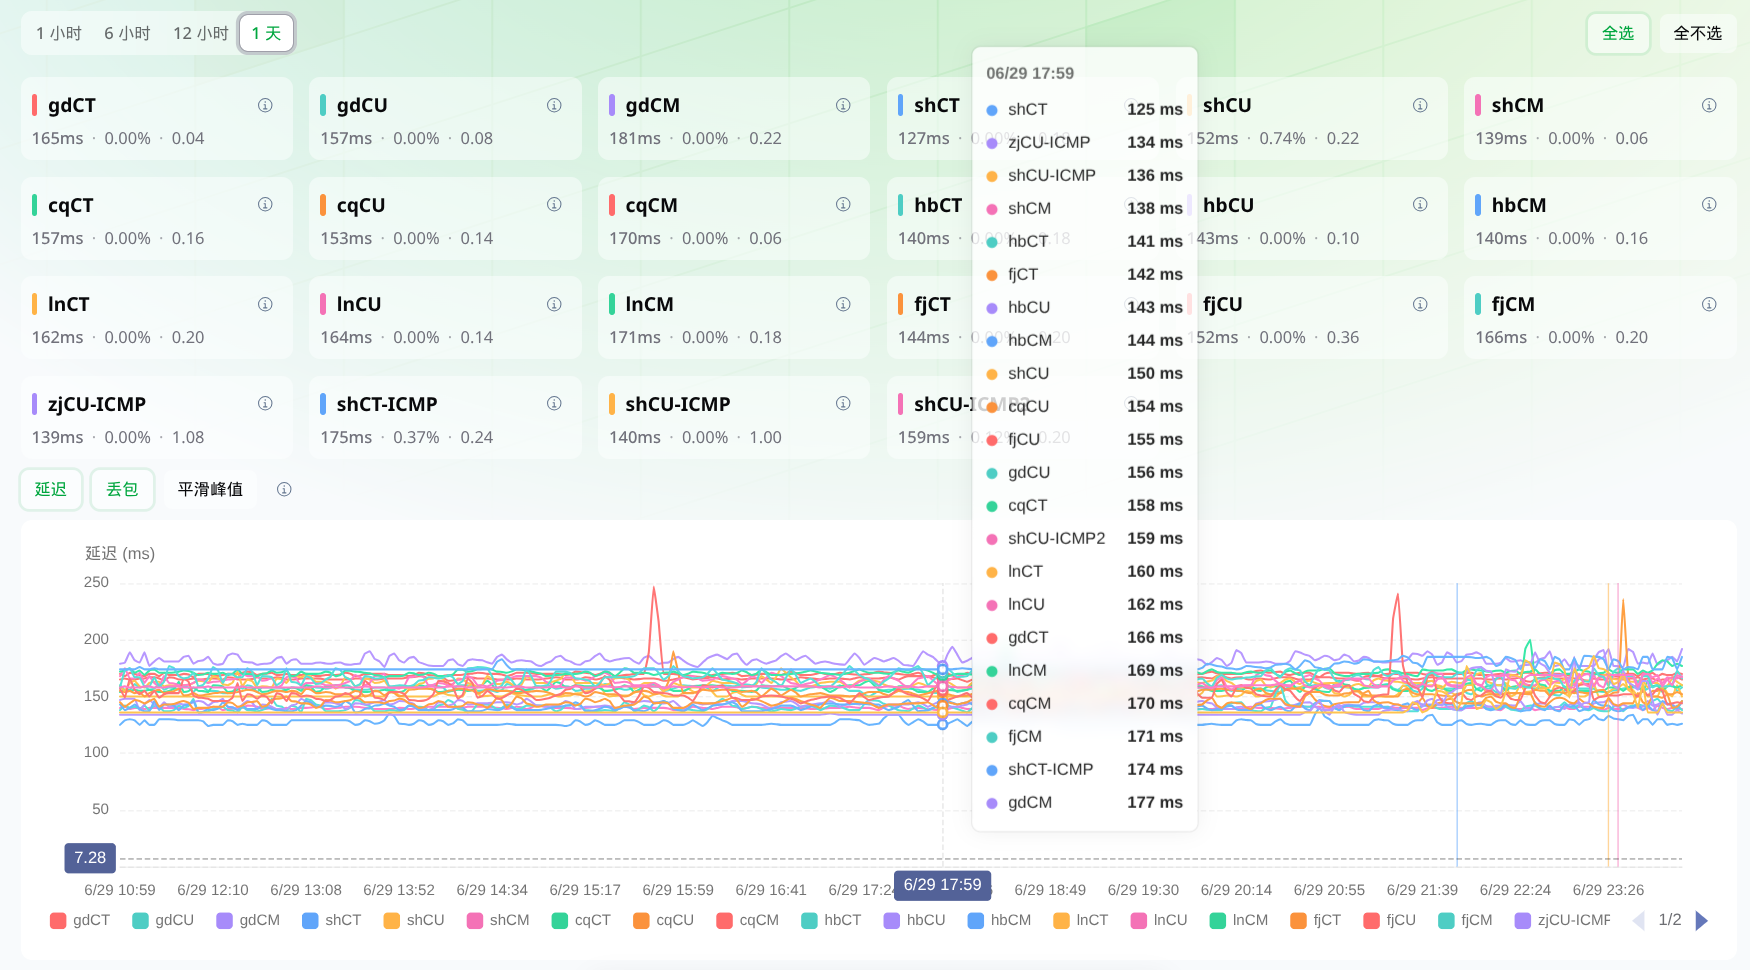The width and height of the screenshot is (1750, 970).
Task: Click info icon on cqCU card
Action: click(x=554, y=204)
